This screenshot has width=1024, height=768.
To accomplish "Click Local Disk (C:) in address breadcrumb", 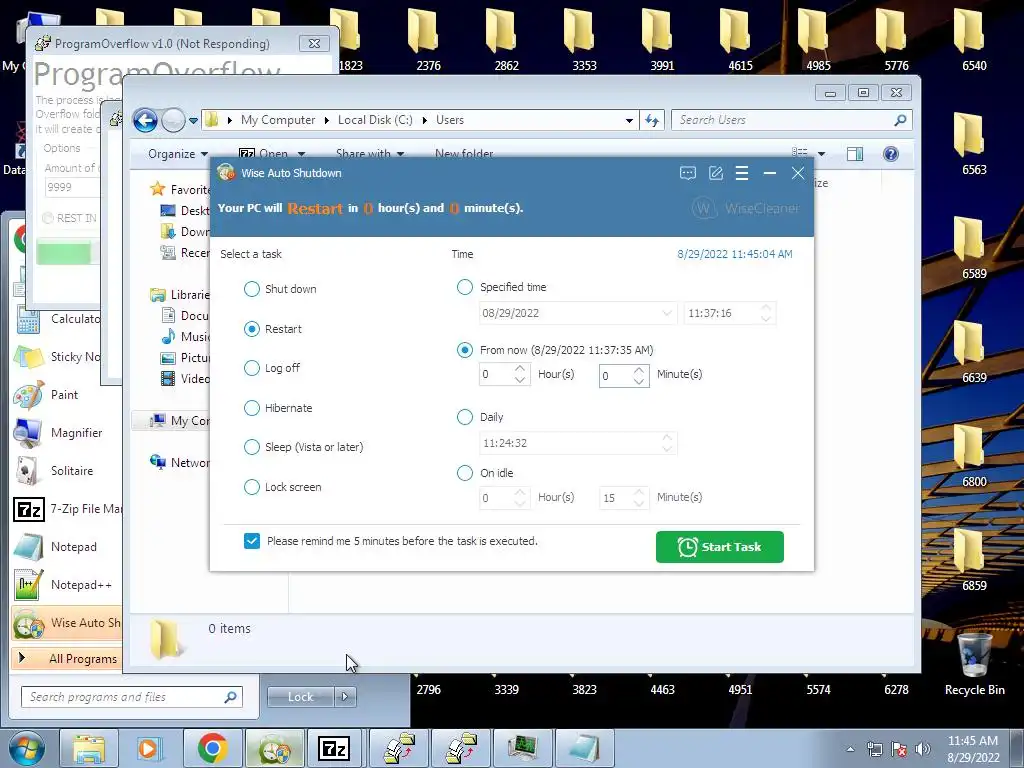I will click(375, 120).
